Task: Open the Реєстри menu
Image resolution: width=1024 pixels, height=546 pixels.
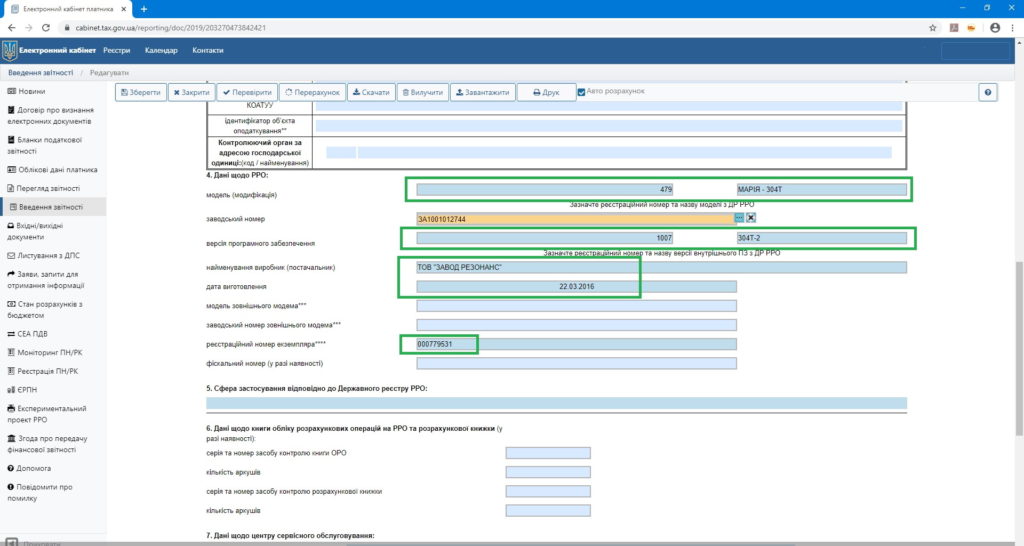Action: click(116, 50)
